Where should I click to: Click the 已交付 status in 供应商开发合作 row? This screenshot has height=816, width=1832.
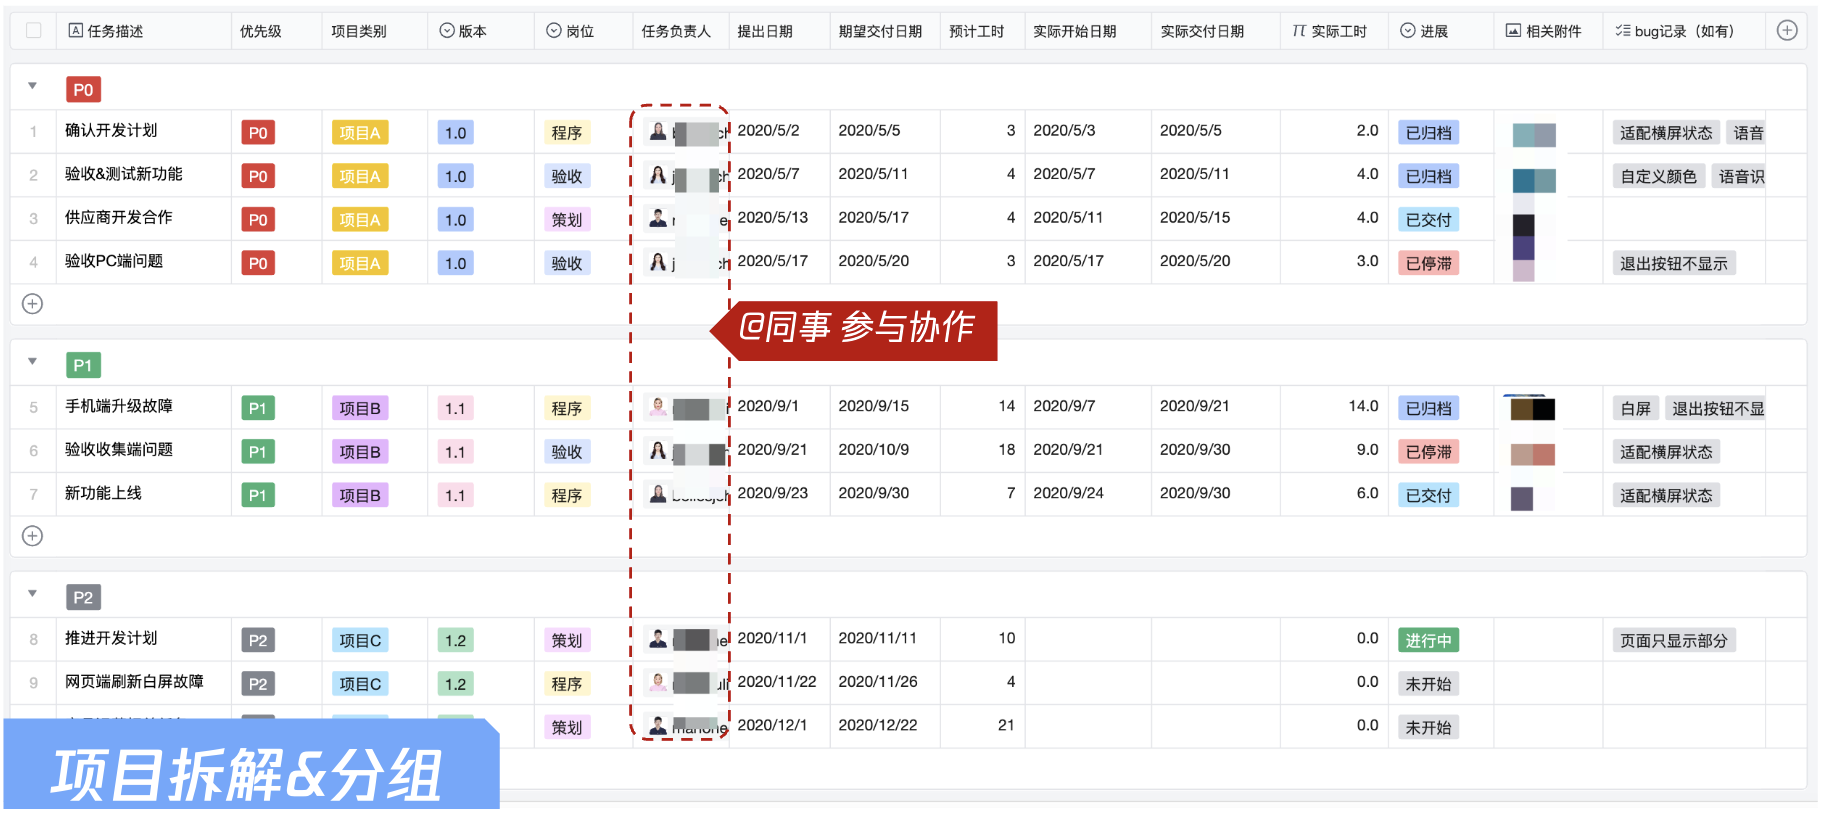[1428, 220]
